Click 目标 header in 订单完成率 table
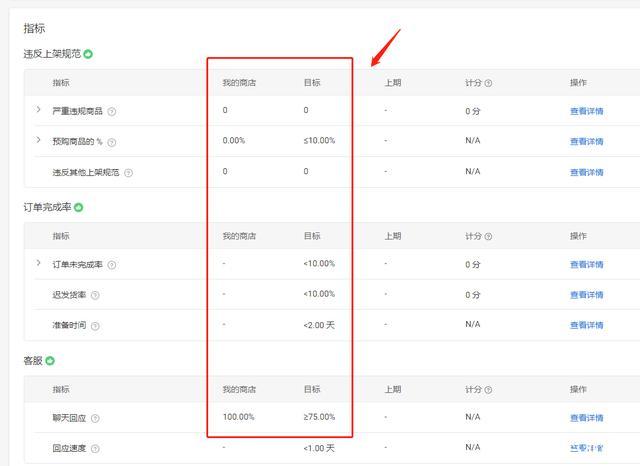 (312, 236)
